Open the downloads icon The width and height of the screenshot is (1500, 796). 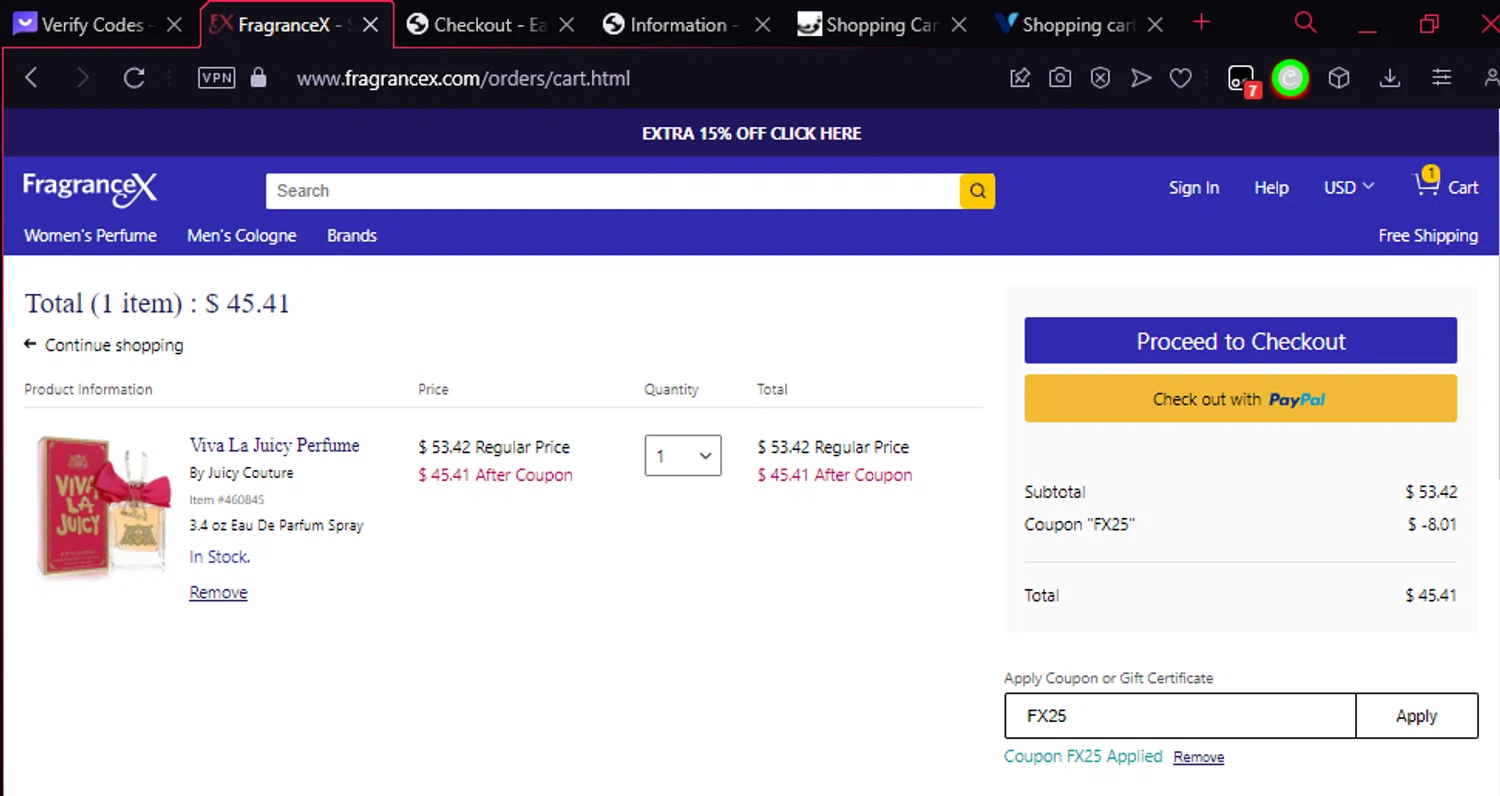coord(1390,78)
